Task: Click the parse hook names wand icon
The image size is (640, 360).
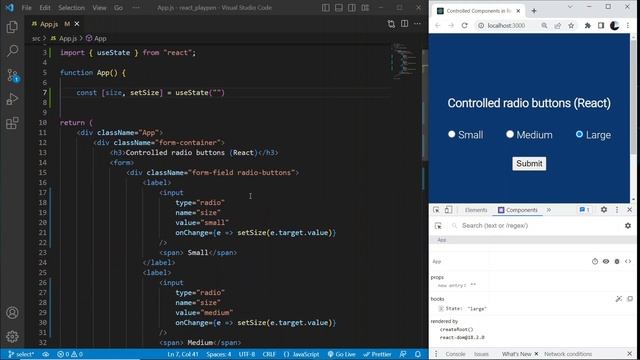Action: click(619, 299)
